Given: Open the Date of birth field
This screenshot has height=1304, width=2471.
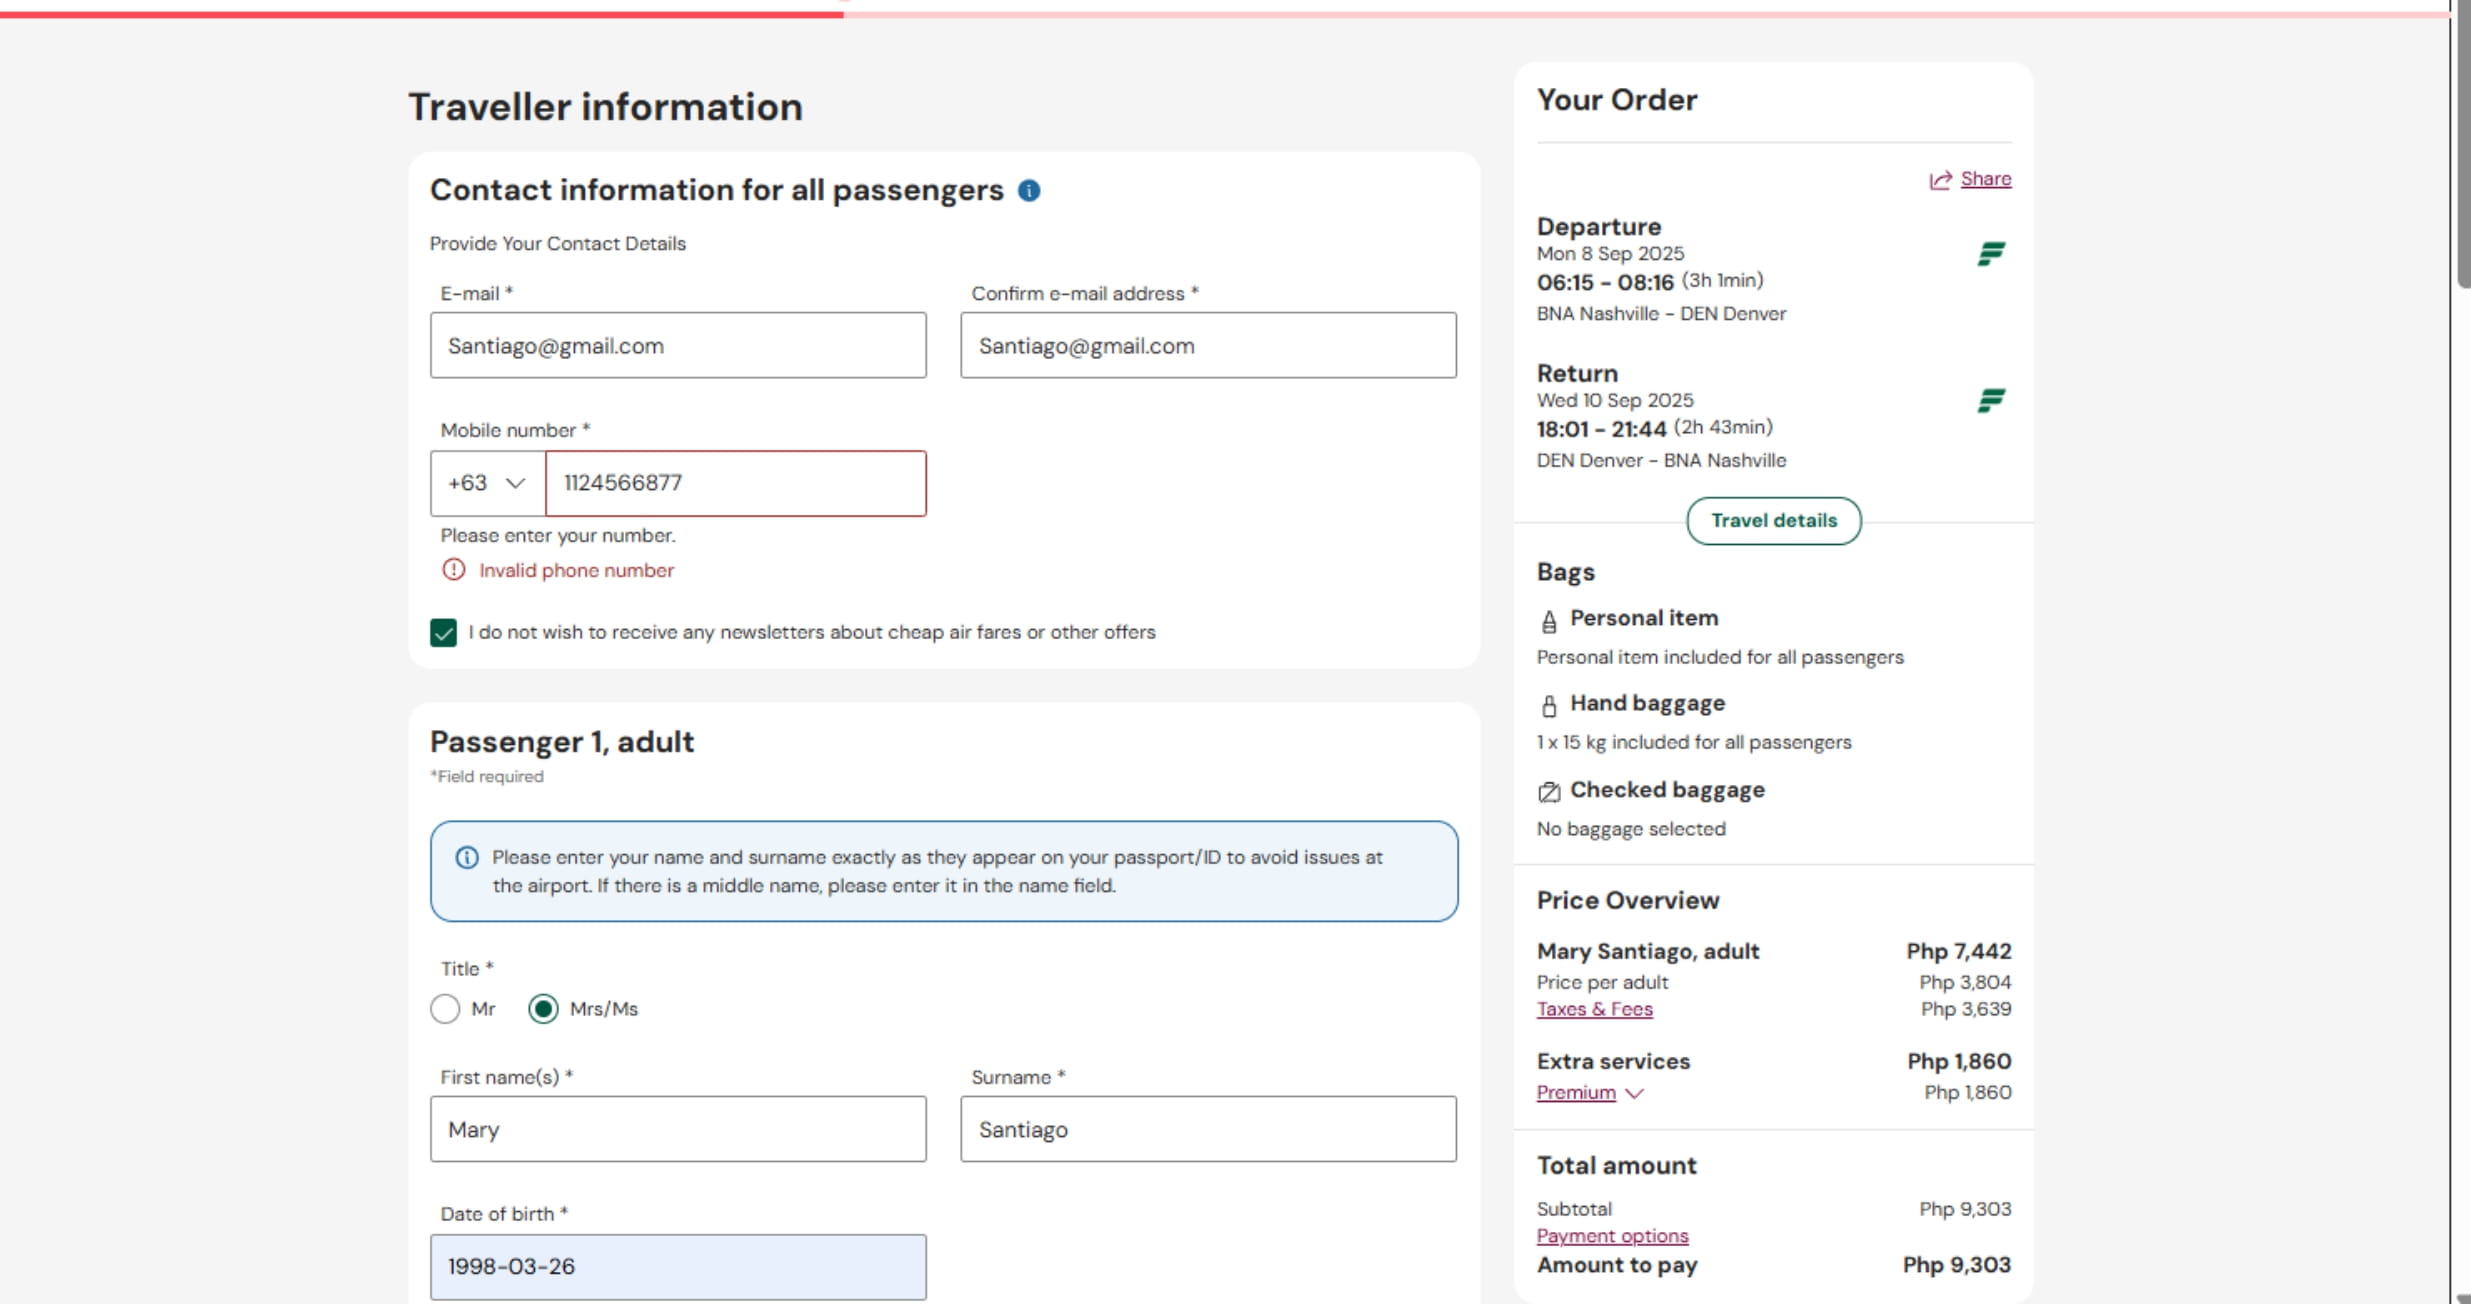Looking at the screenshot, I should 678,1267.
